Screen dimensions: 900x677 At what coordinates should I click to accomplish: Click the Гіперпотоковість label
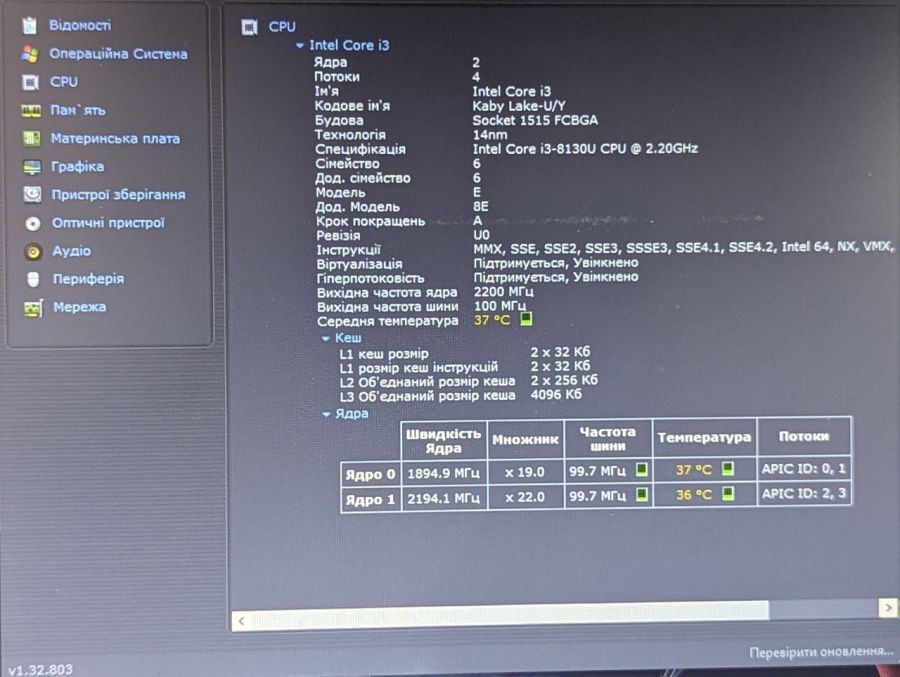pyautogui.click(x=370, y=278)
